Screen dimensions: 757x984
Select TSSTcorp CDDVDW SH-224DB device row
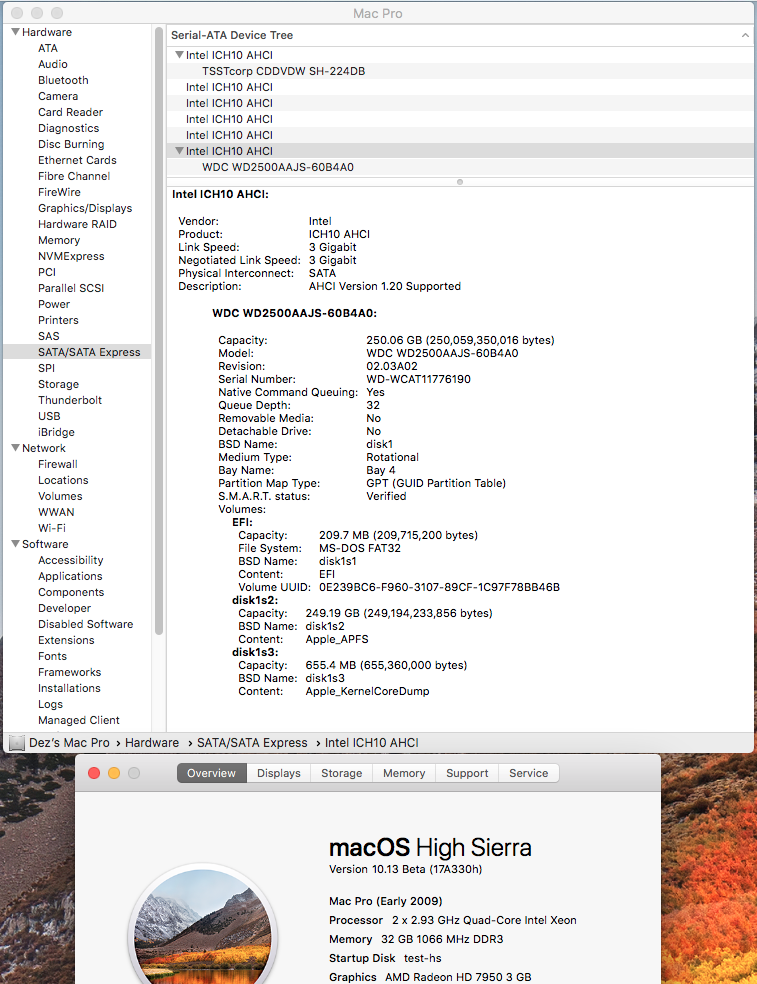[460, 71]
